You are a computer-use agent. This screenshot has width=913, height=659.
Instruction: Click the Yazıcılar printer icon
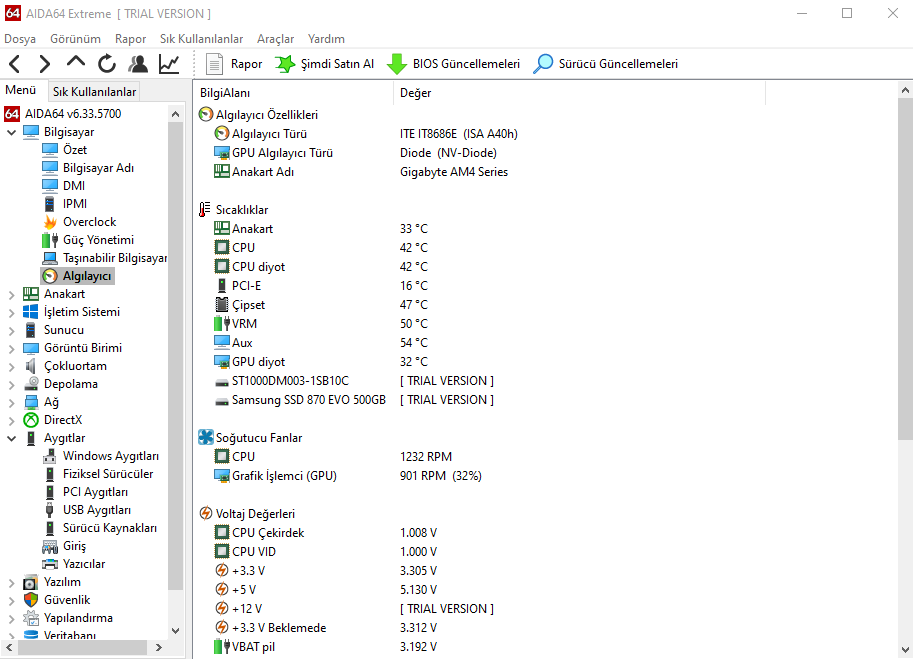pos(51,564)
